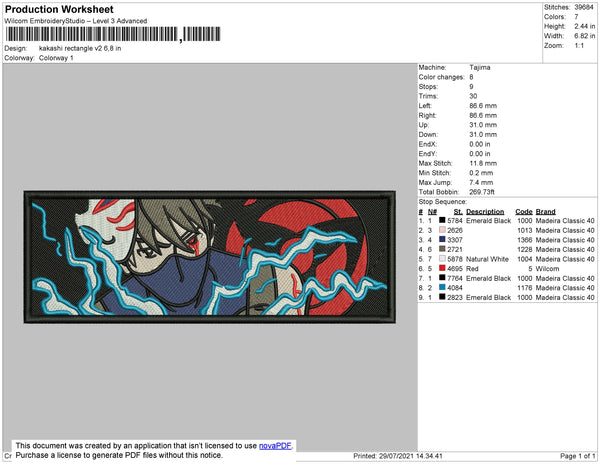Click the Zoom value '1:1'
Image resolution: width=600 pixels, height=464 pixels.
(579, 46)
